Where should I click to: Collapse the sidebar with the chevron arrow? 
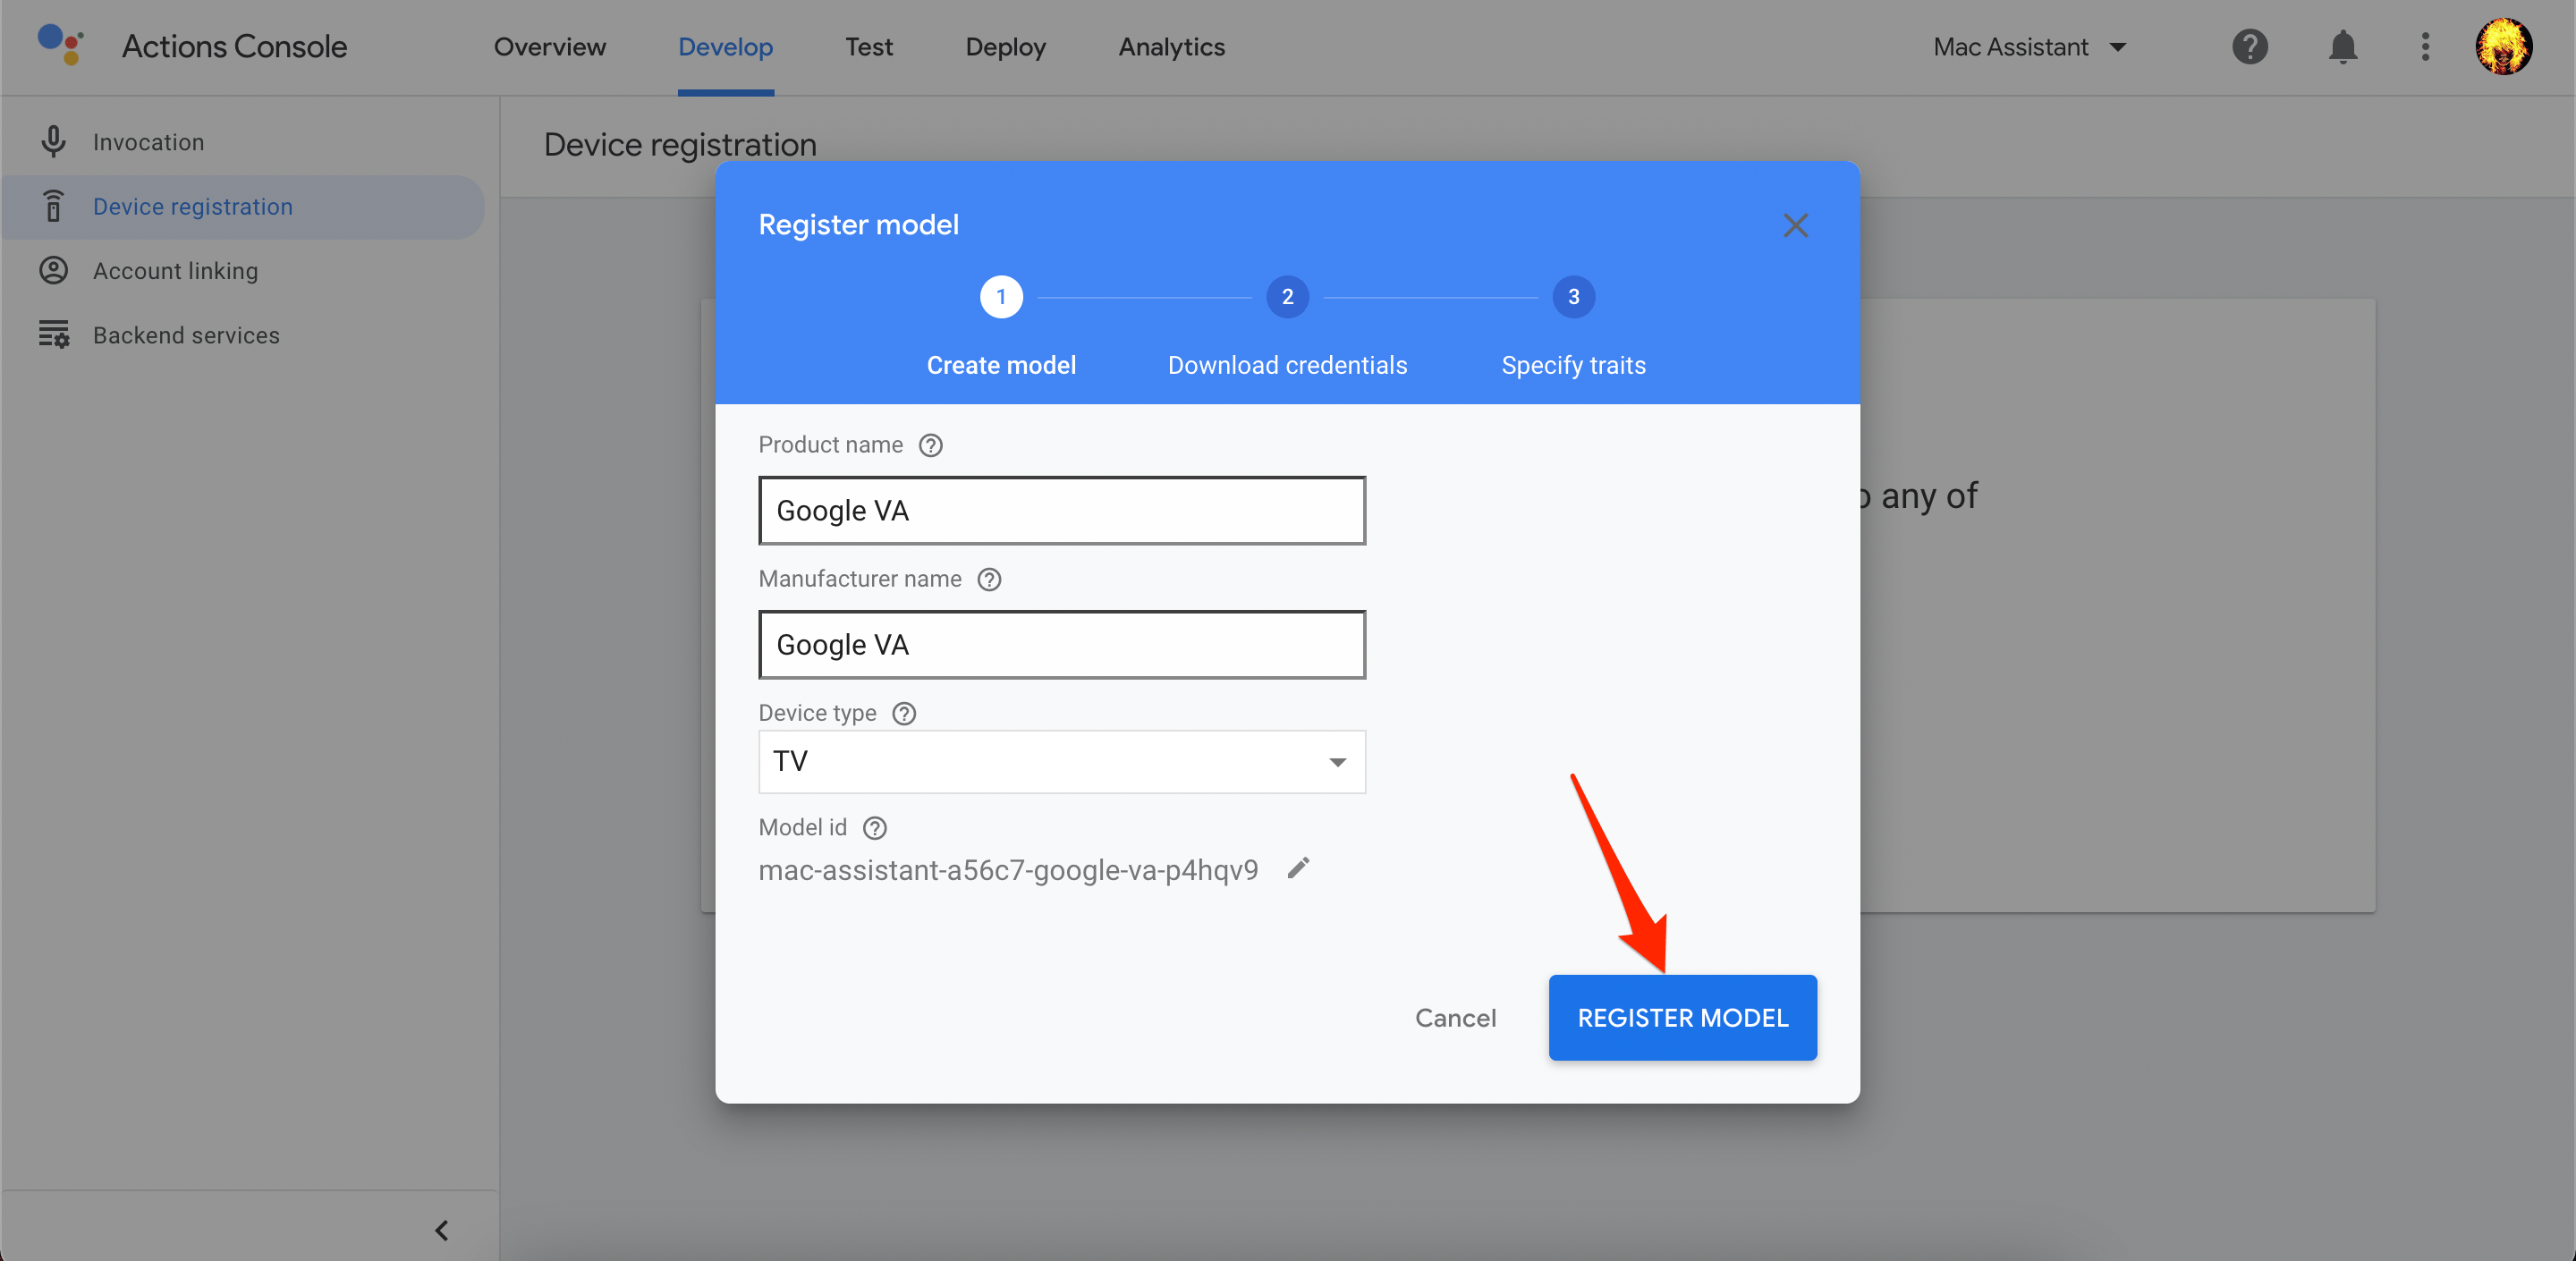441,1230
